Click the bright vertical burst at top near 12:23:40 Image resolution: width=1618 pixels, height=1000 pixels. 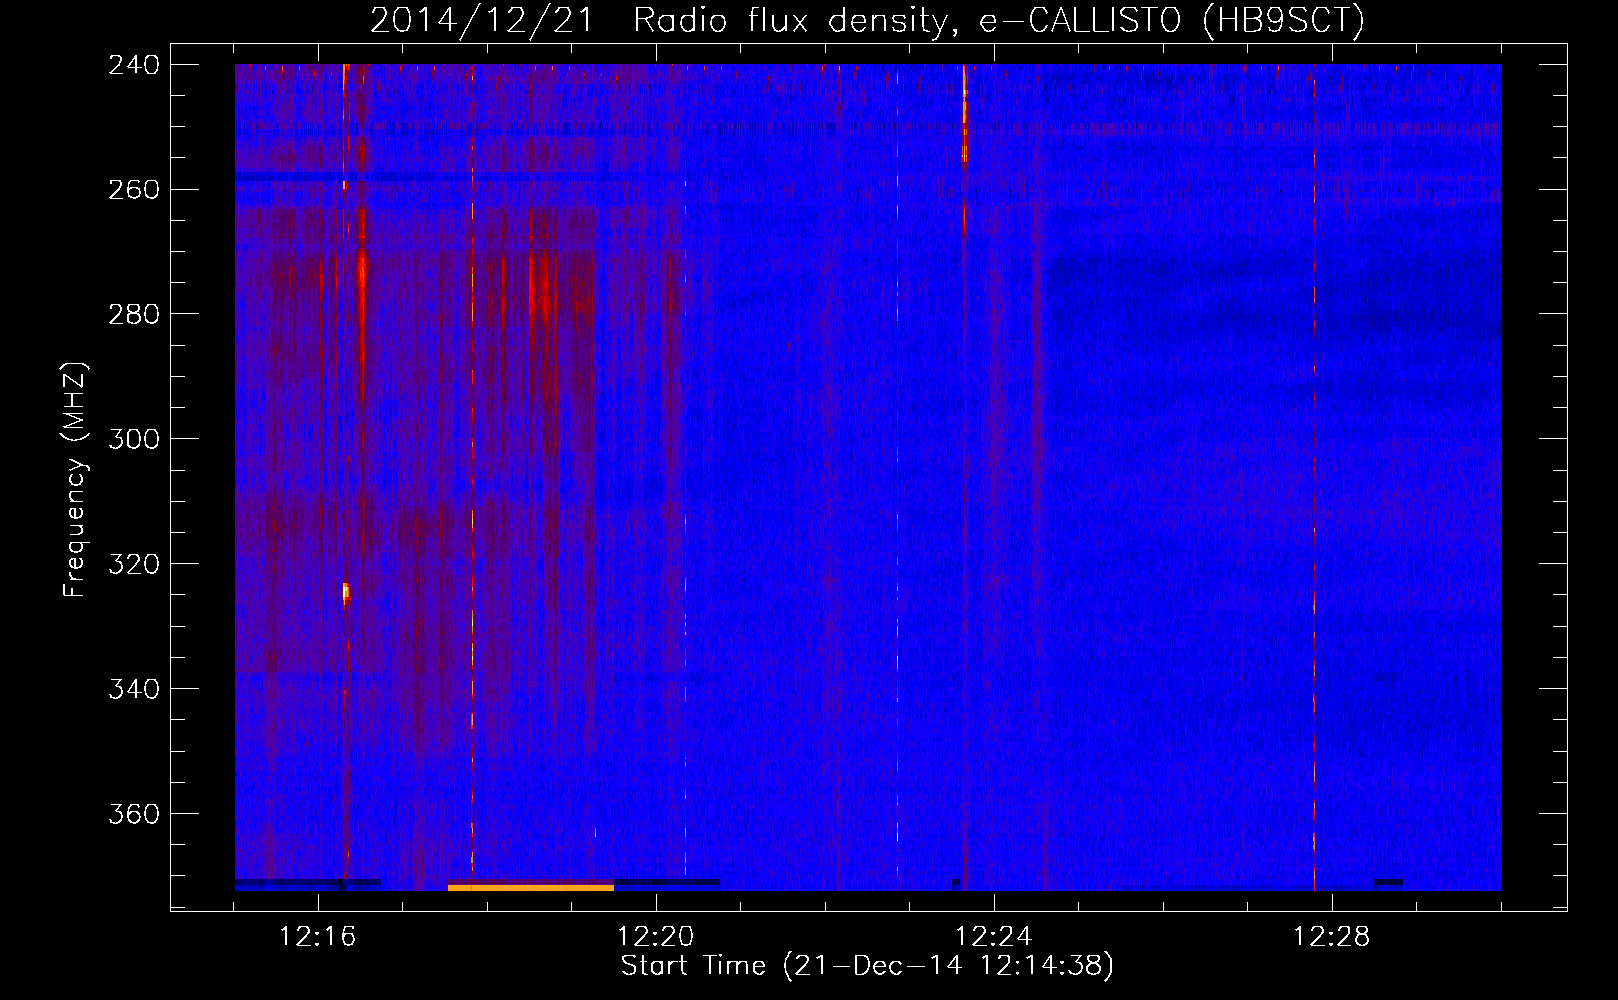coord(965,115)
